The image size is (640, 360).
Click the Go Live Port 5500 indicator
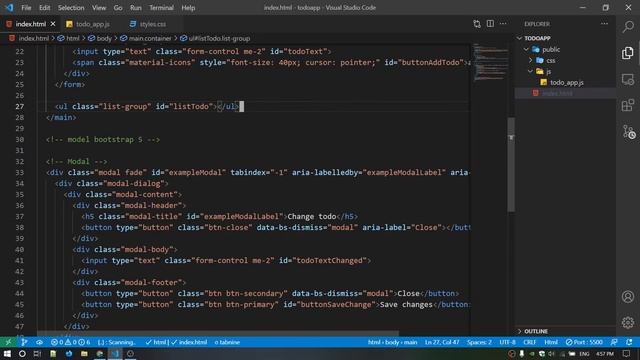[584, 342]
